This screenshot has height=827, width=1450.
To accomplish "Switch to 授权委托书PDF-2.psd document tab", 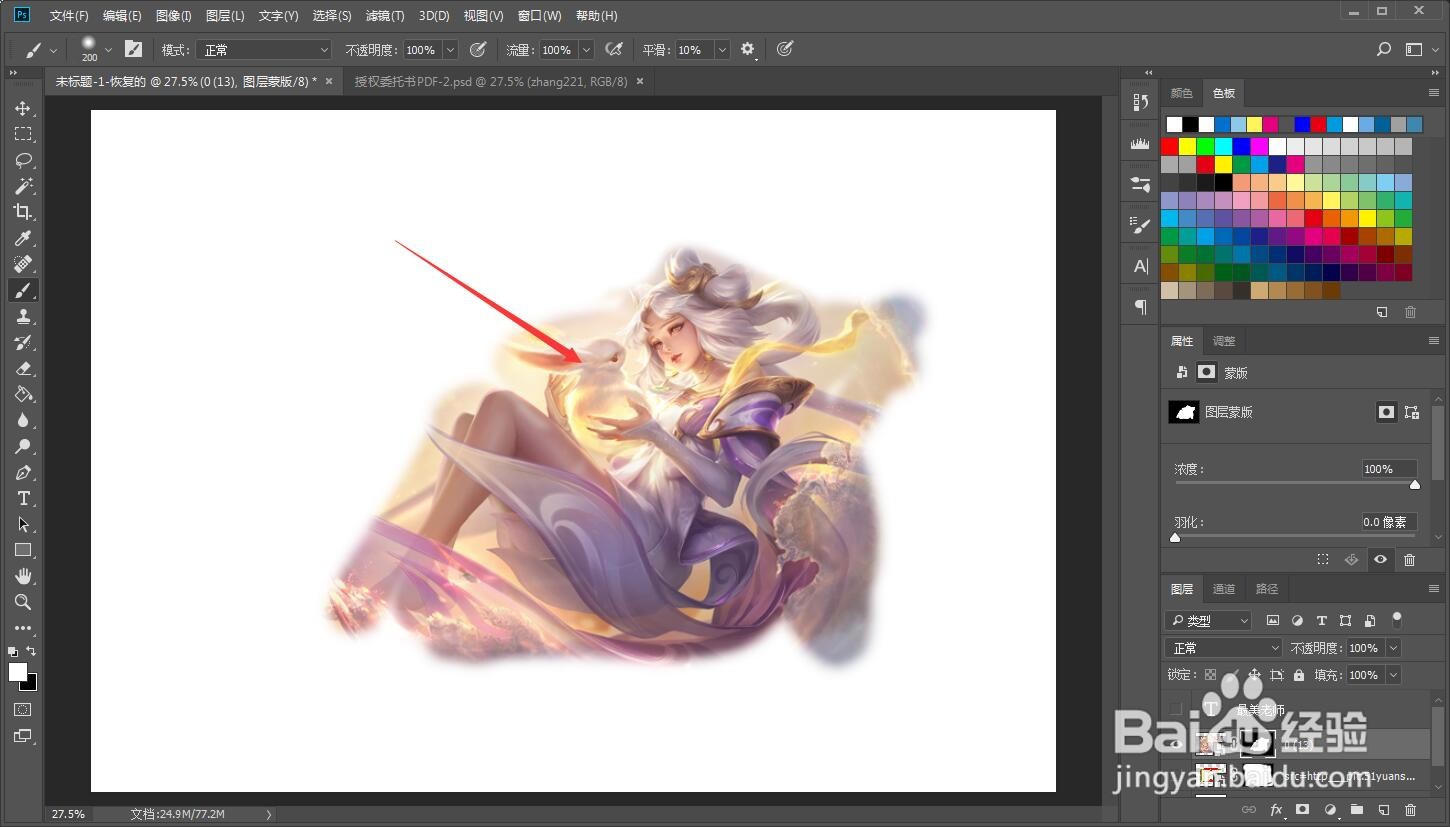I will coord(491,81).
